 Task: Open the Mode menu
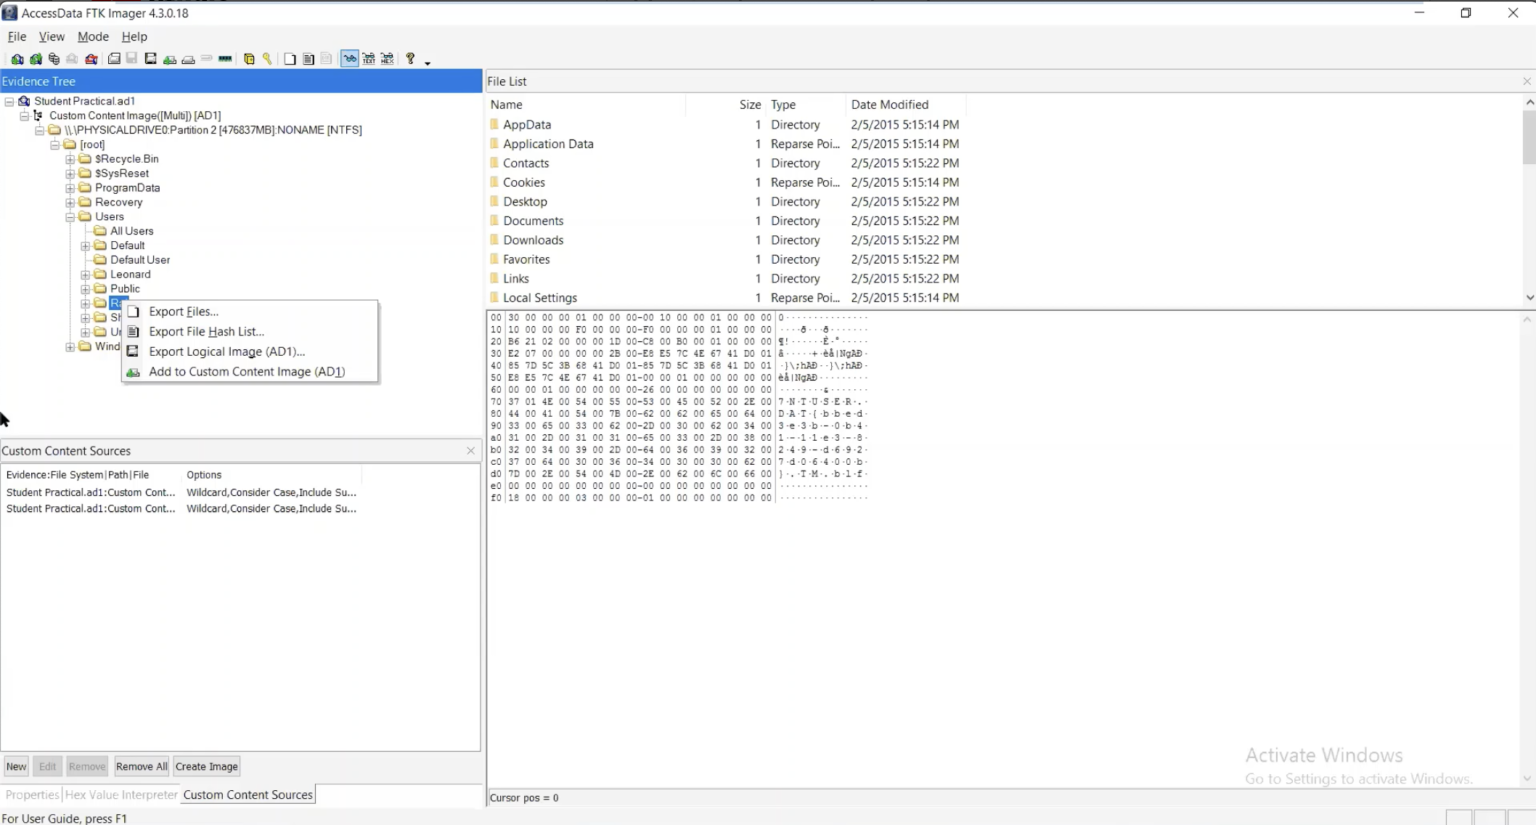click(x=92, y=36)
